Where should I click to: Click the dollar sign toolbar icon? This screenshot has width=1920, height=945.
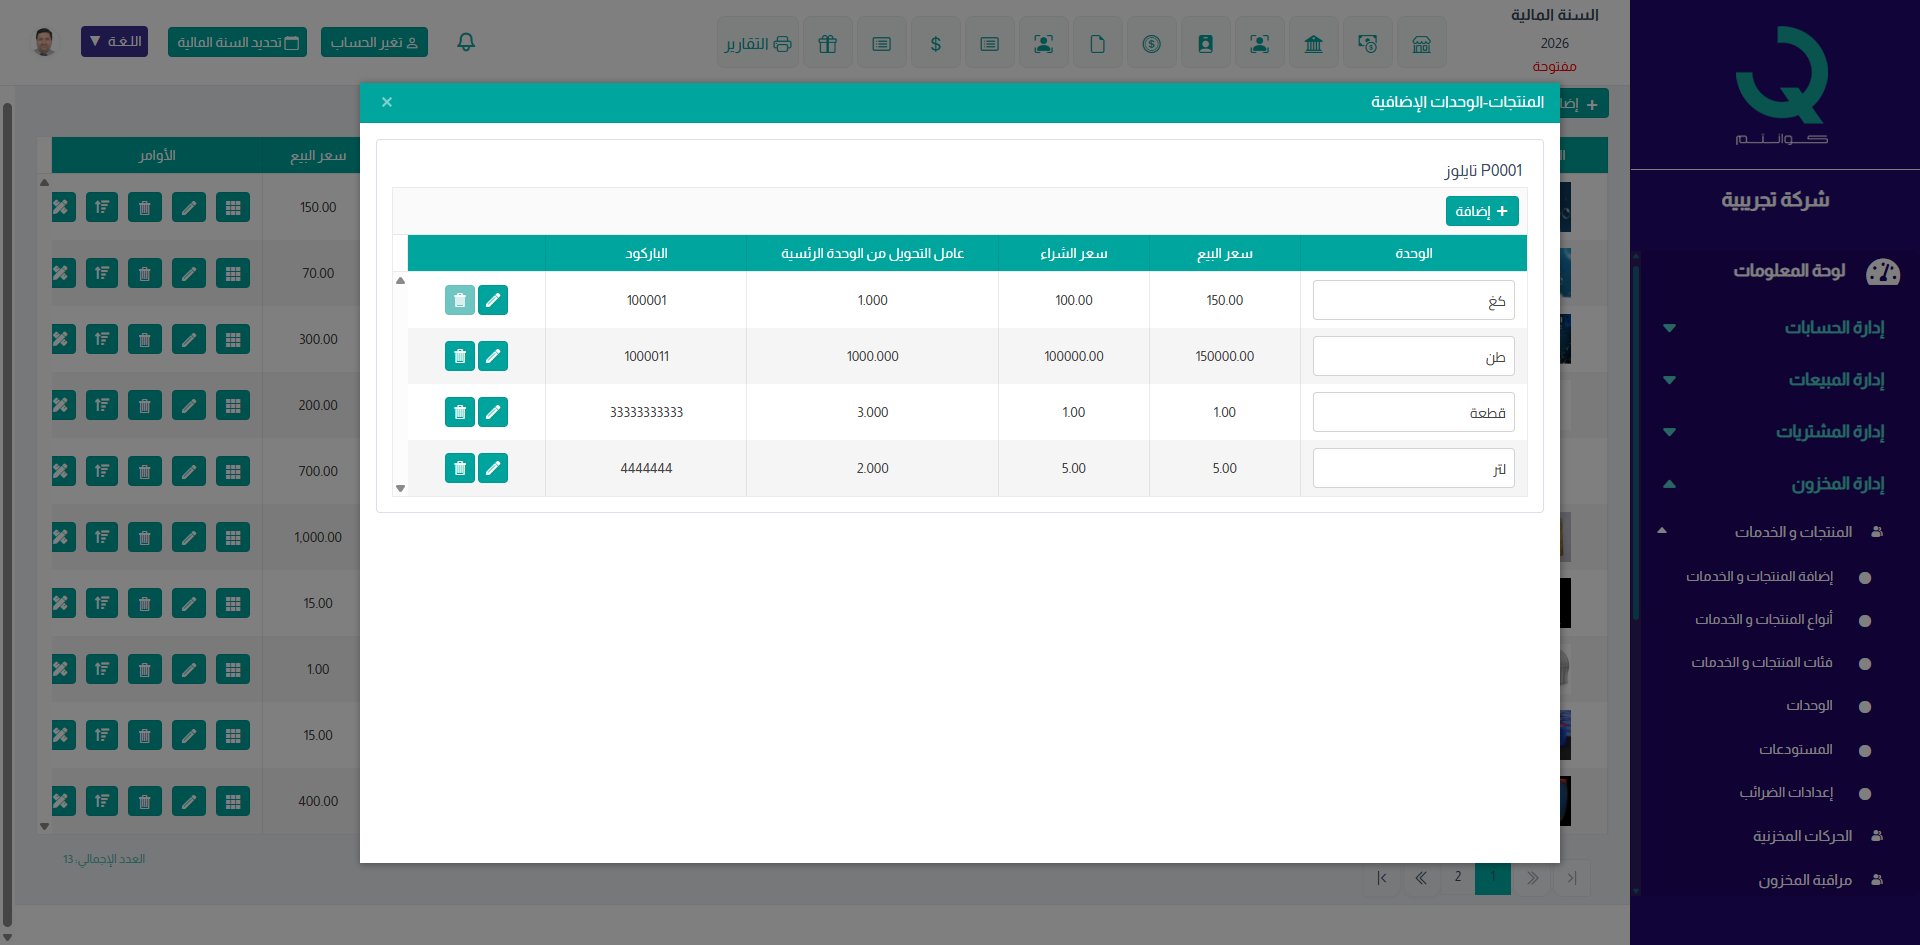(x=935, y=43)
